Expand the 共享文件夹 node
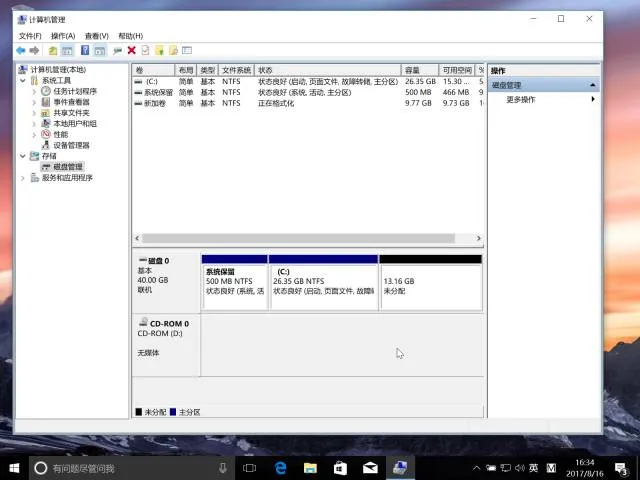Viewport: 640px width, 480px height. pyautogui.click(x=34, y=113)
